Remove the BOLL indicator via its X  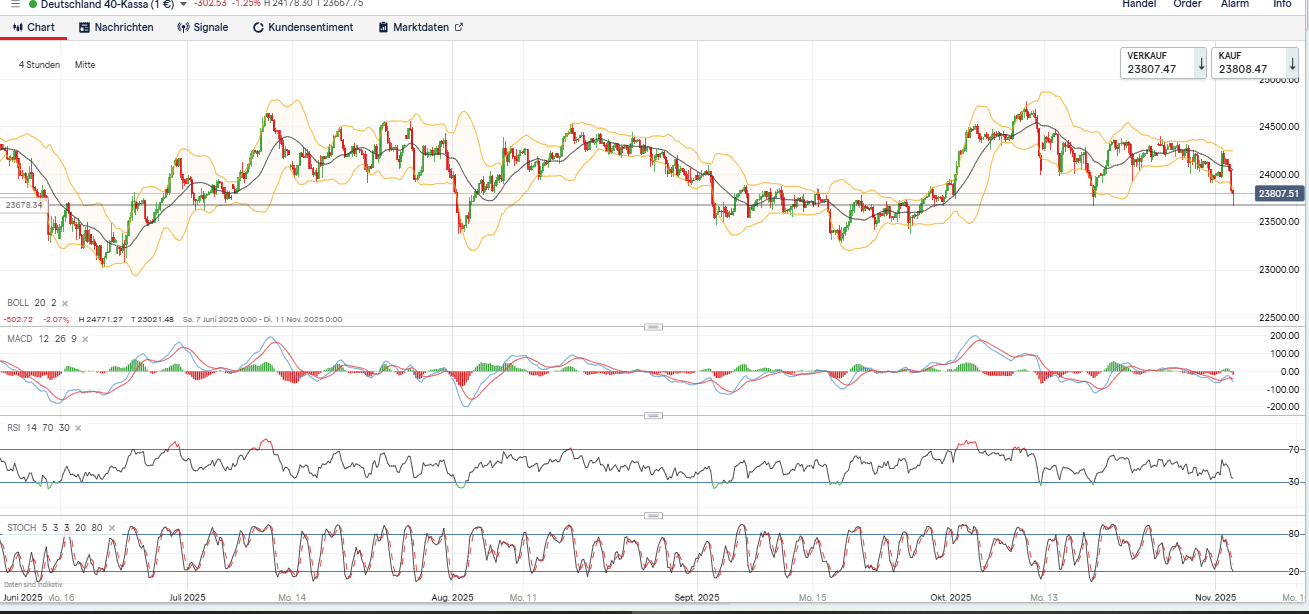[x=65, y=303]
